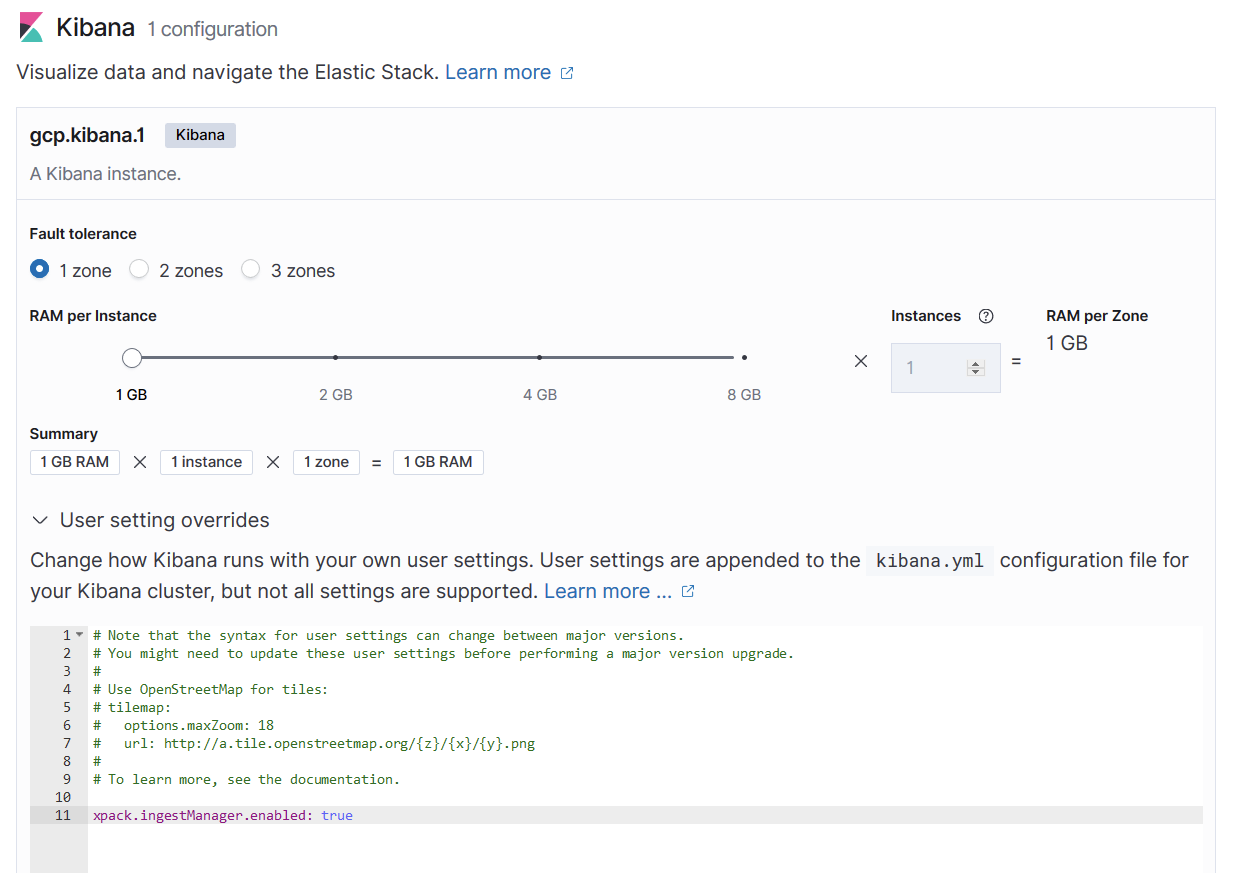
Task: Open the Instances help question-mark icon
Action: click(x=986, y=316)
